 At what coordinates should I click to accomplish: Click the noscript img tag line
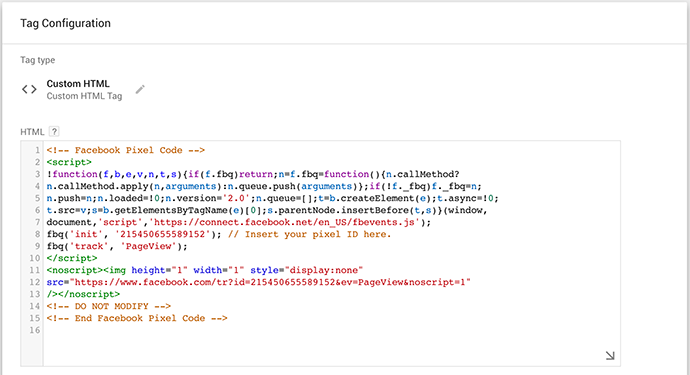pyautogui.click(x=205, y=270)
